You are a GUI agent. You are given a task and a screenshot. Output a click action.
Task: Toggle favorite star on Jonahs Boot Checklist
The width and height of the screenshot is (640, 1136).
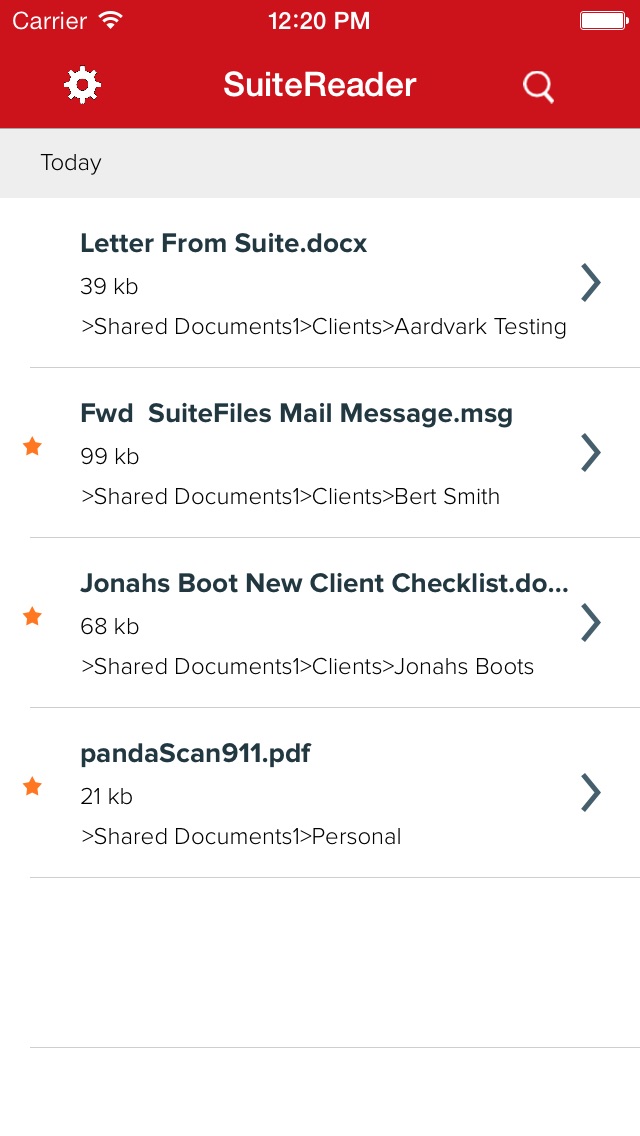(x=32, y=617)
